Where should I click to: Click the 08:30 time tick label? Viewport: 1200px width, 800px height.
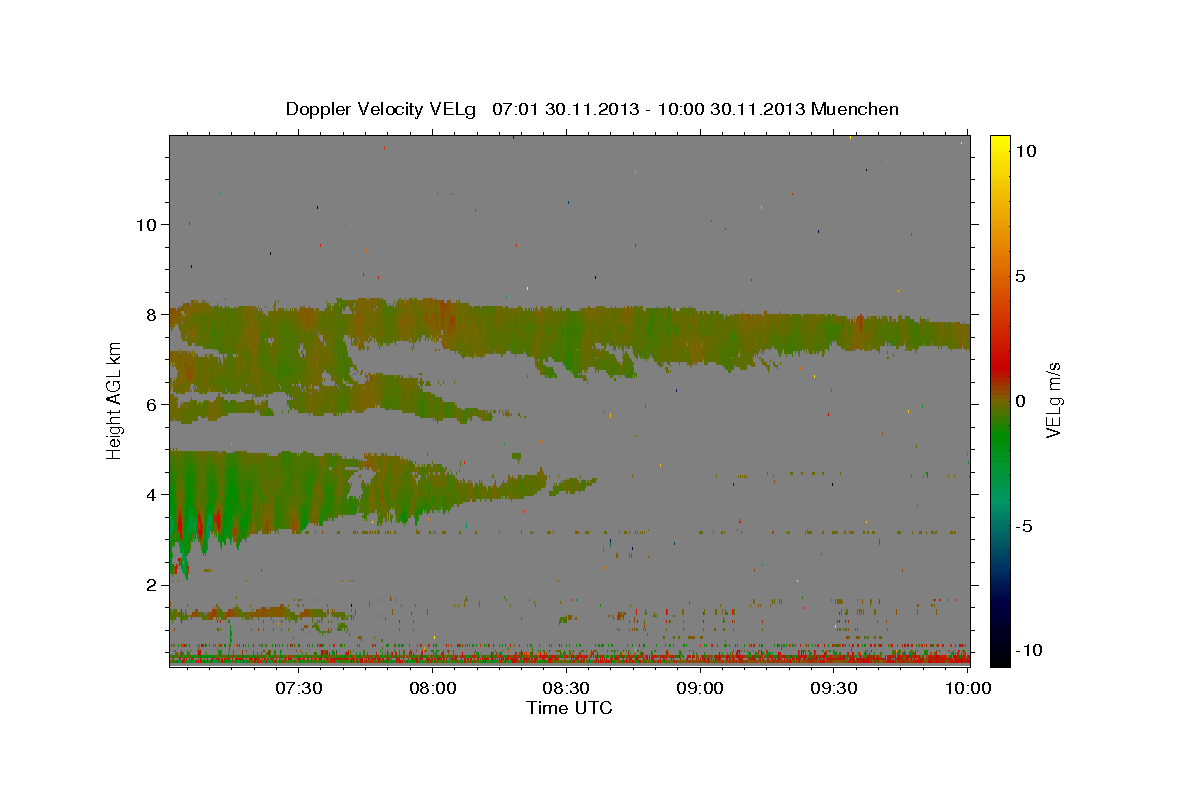(x=567, y=688)
